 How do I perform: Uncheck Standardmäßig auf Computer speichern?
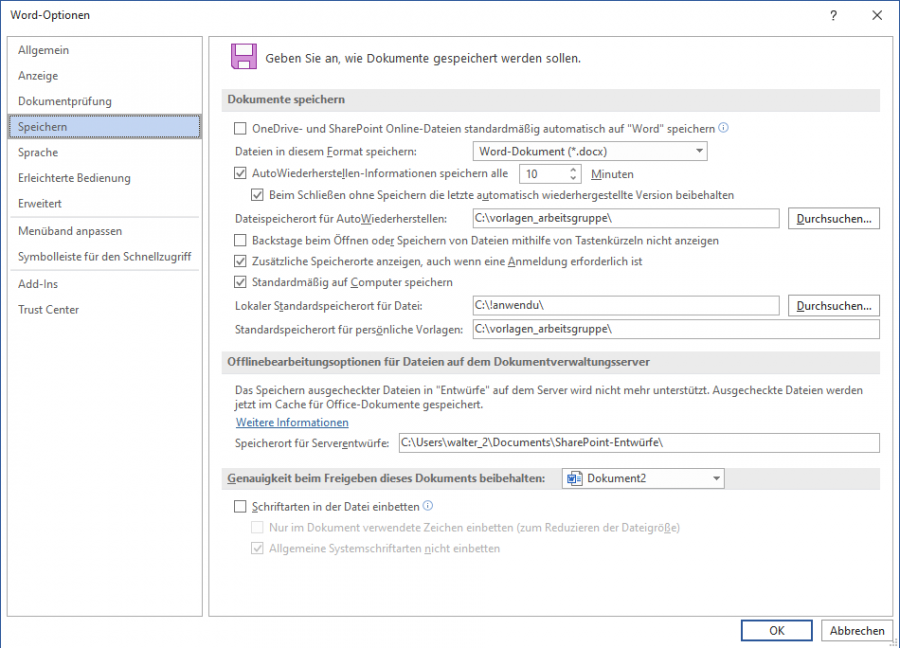(x=240, y=282)
